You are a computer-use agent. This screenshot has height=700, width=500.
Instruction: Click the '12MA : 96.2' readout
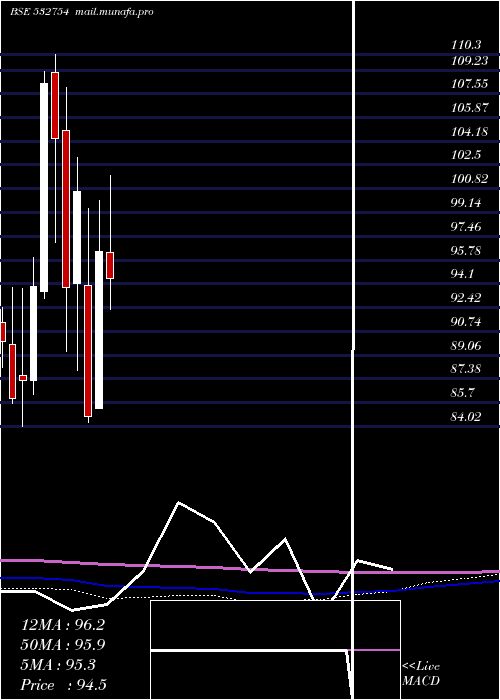(x=63, y=625)
